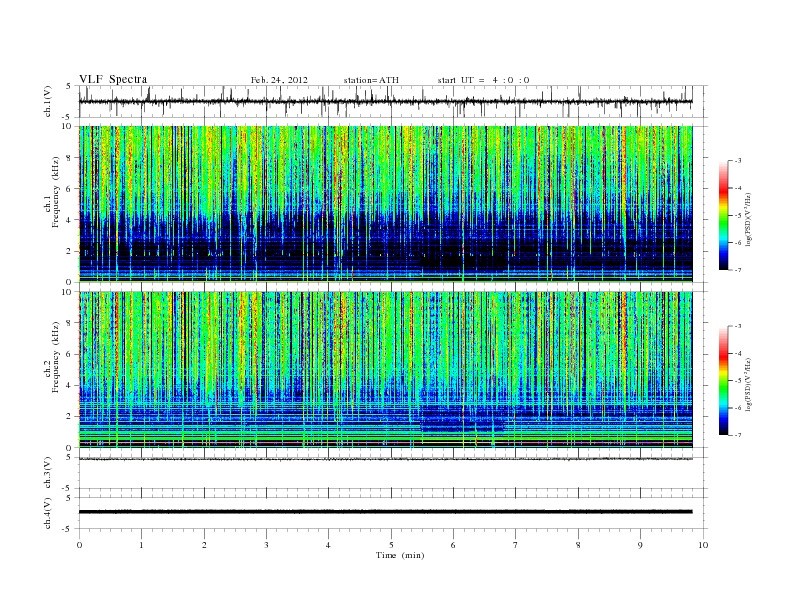Click inside the ch.1 spectrogram panel
Screen dimensions: 792x612
[x=385, y=204]
